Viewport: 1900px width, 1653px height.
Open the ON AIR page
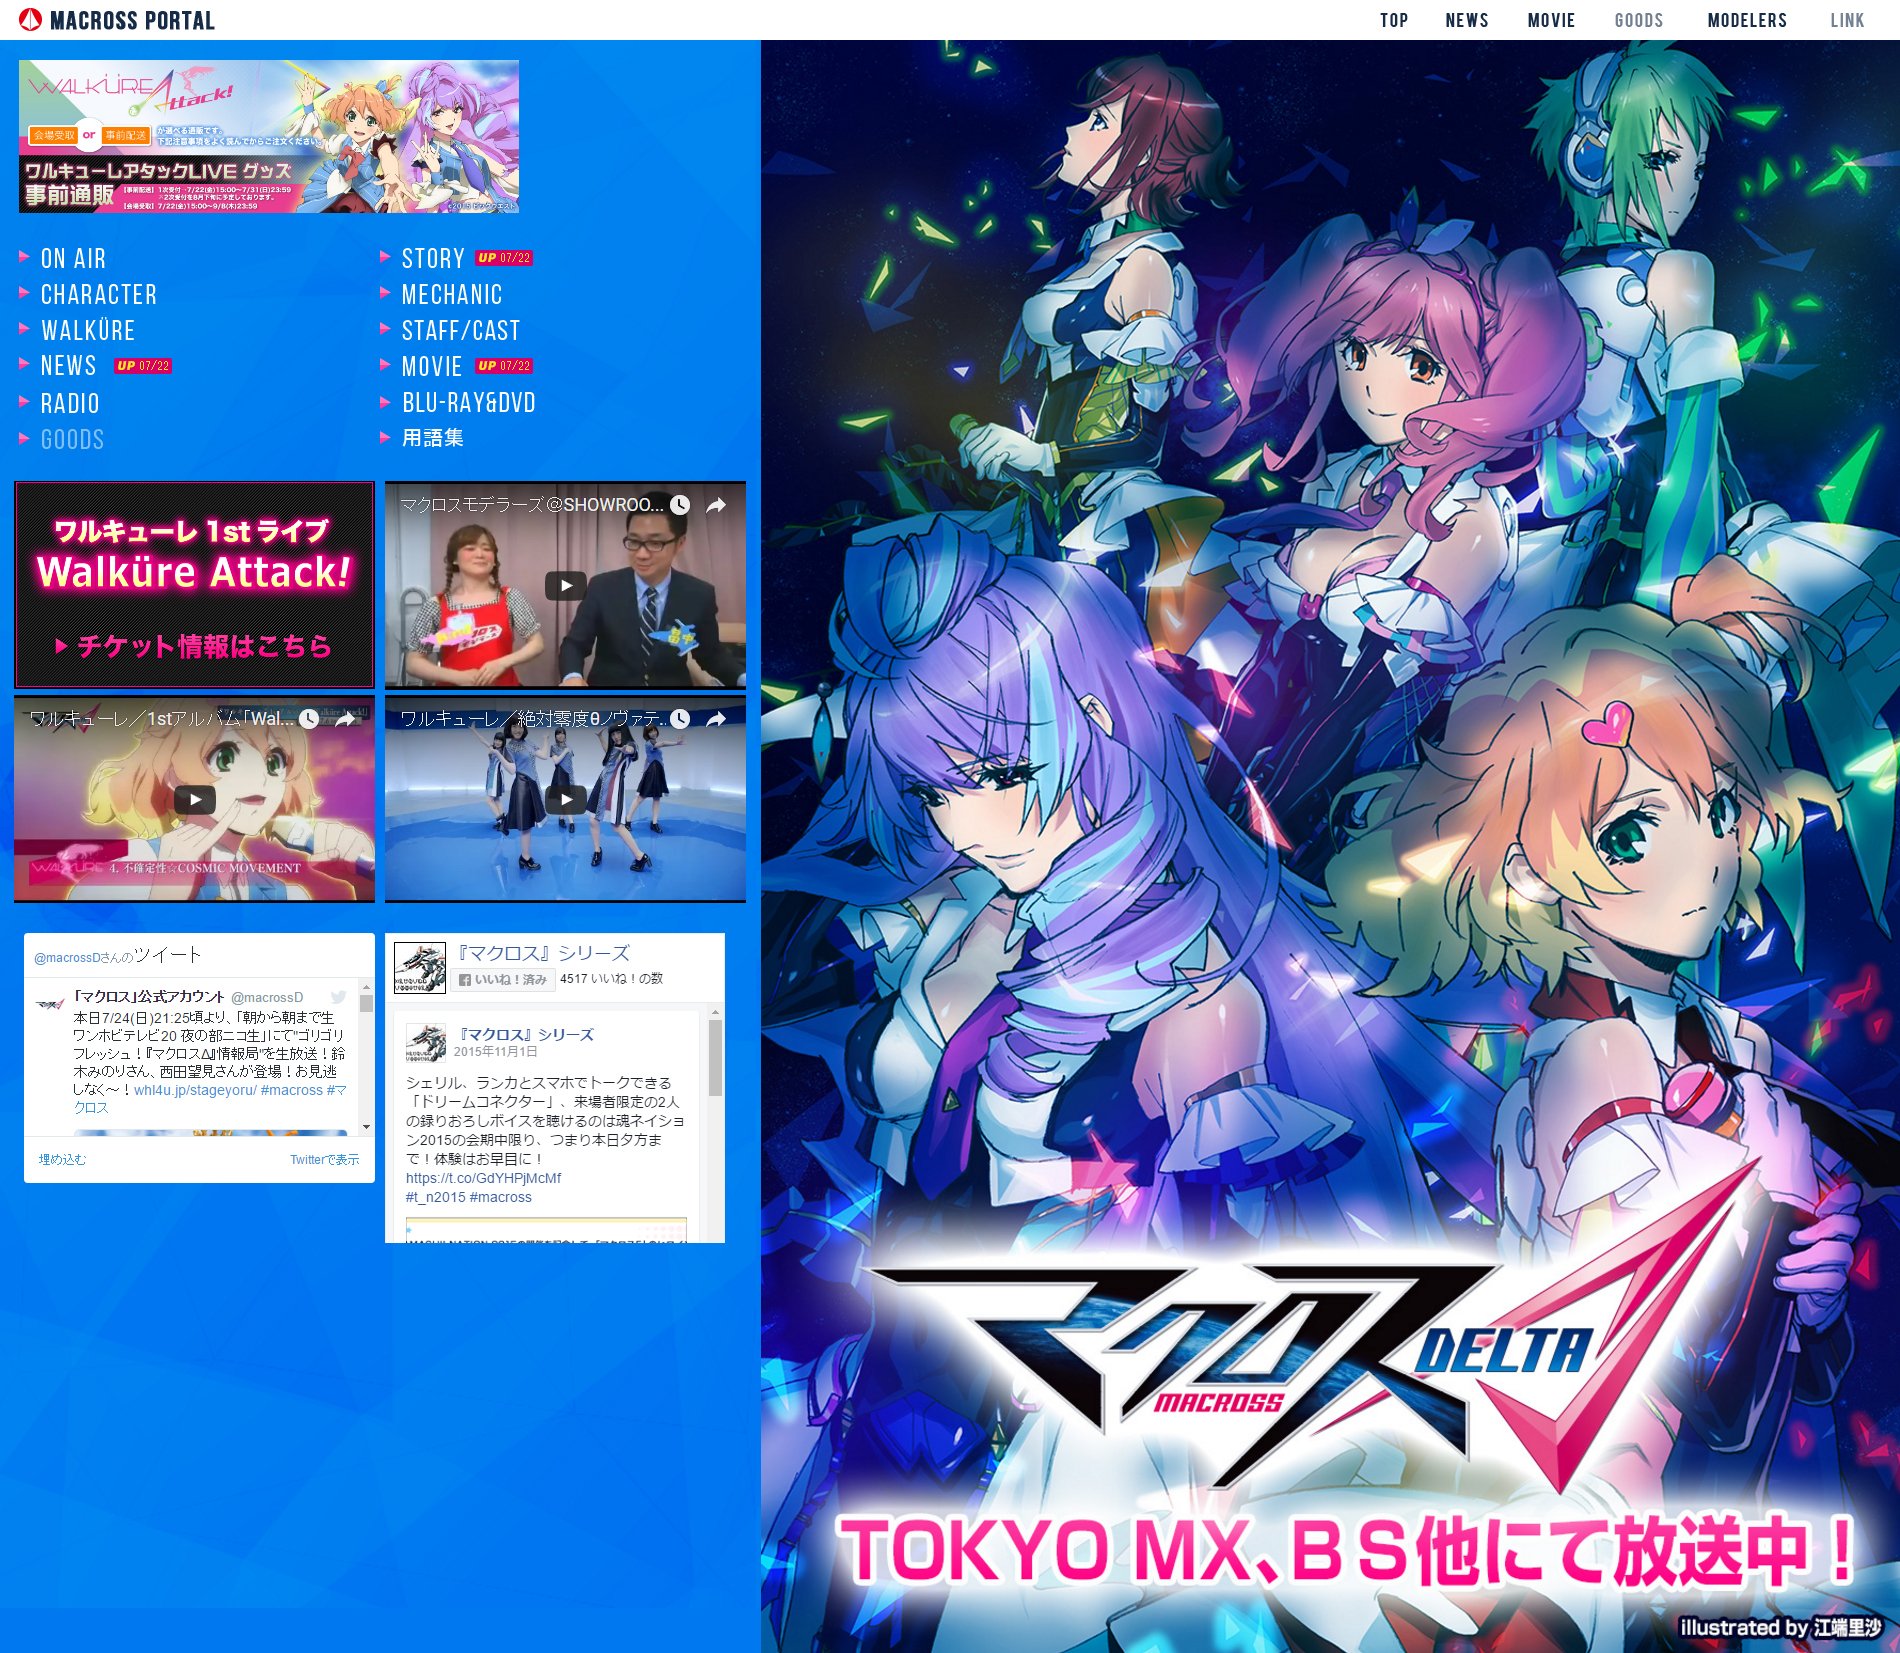tap(73, 258)
